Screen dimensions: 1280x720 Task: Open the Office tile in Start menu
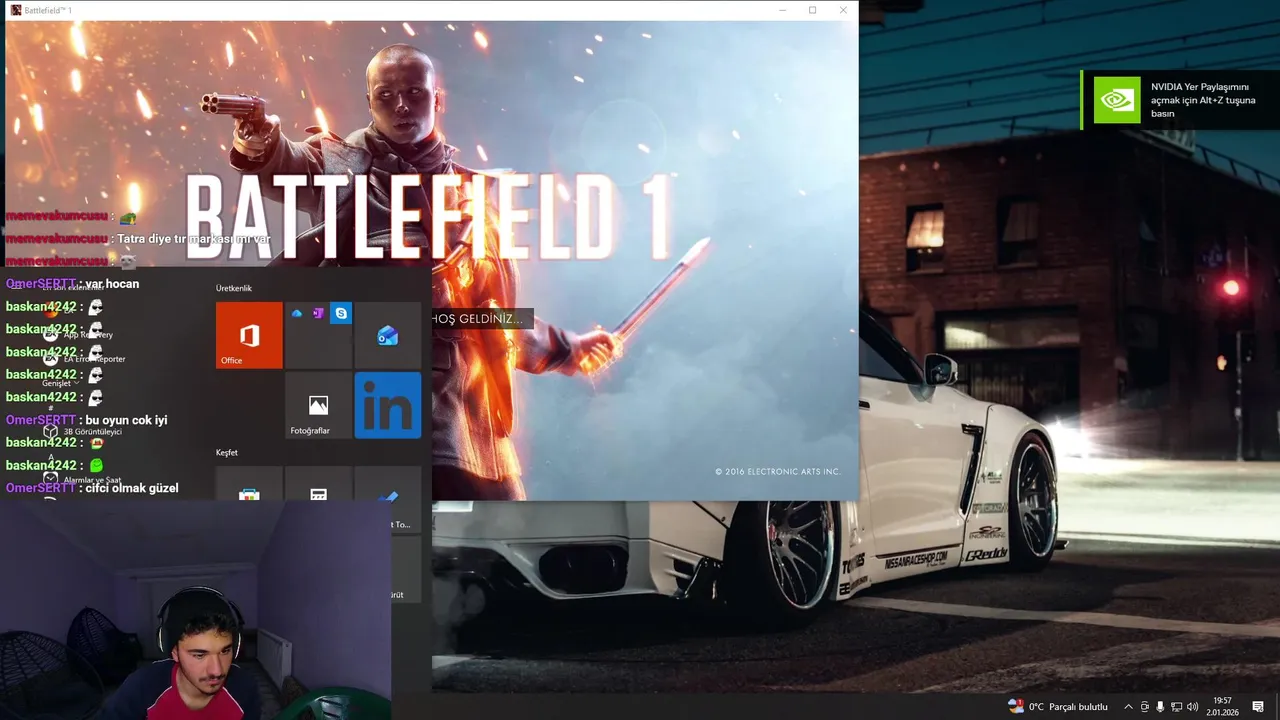pyautogui.click(x=249, y=335)
